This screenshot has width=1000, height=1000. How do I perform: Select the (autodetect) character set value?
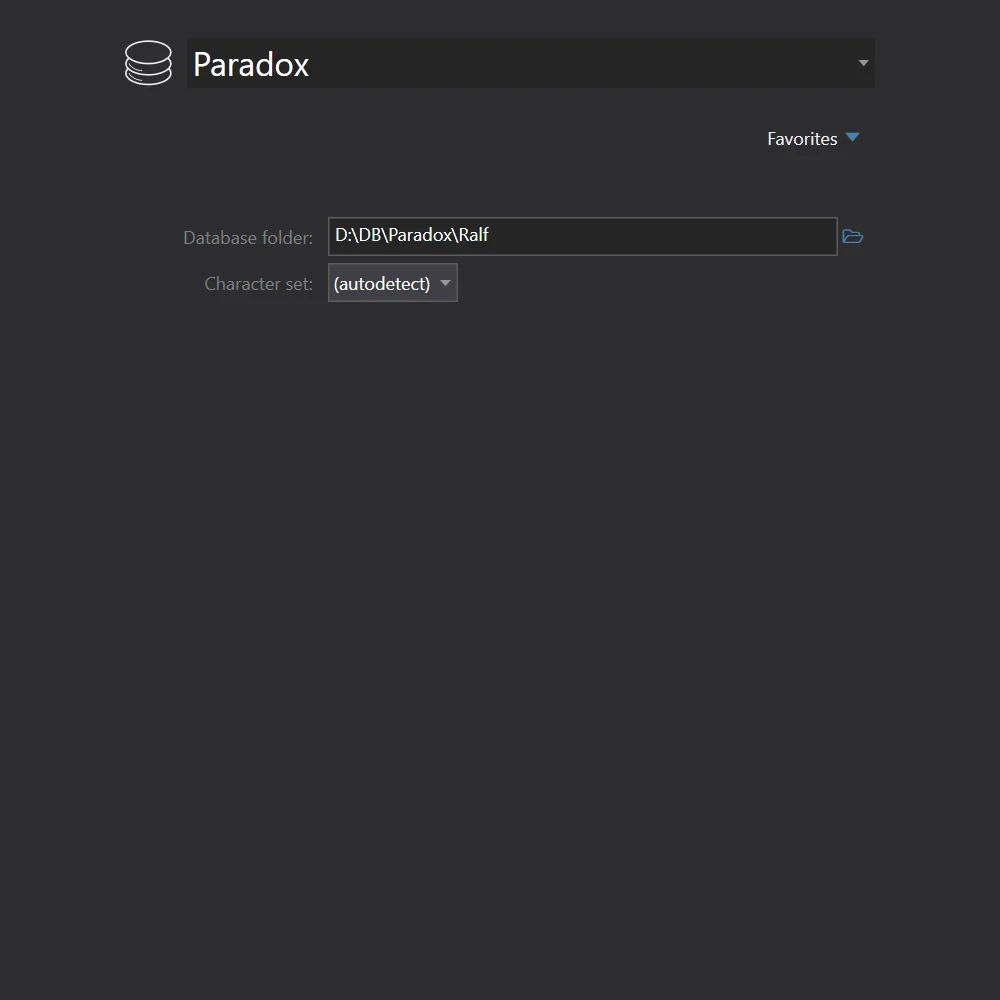point(382,284)
